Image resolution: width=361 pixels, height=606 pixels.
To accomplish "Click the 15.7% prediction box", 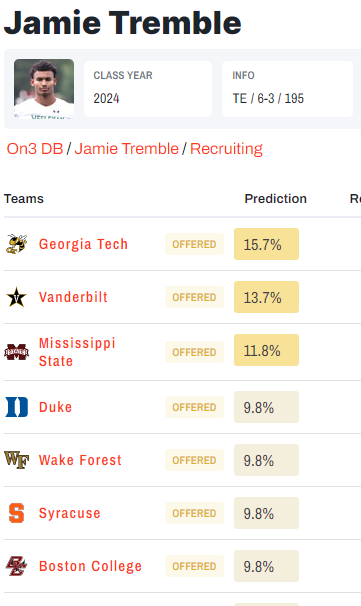I will [266, 244].
